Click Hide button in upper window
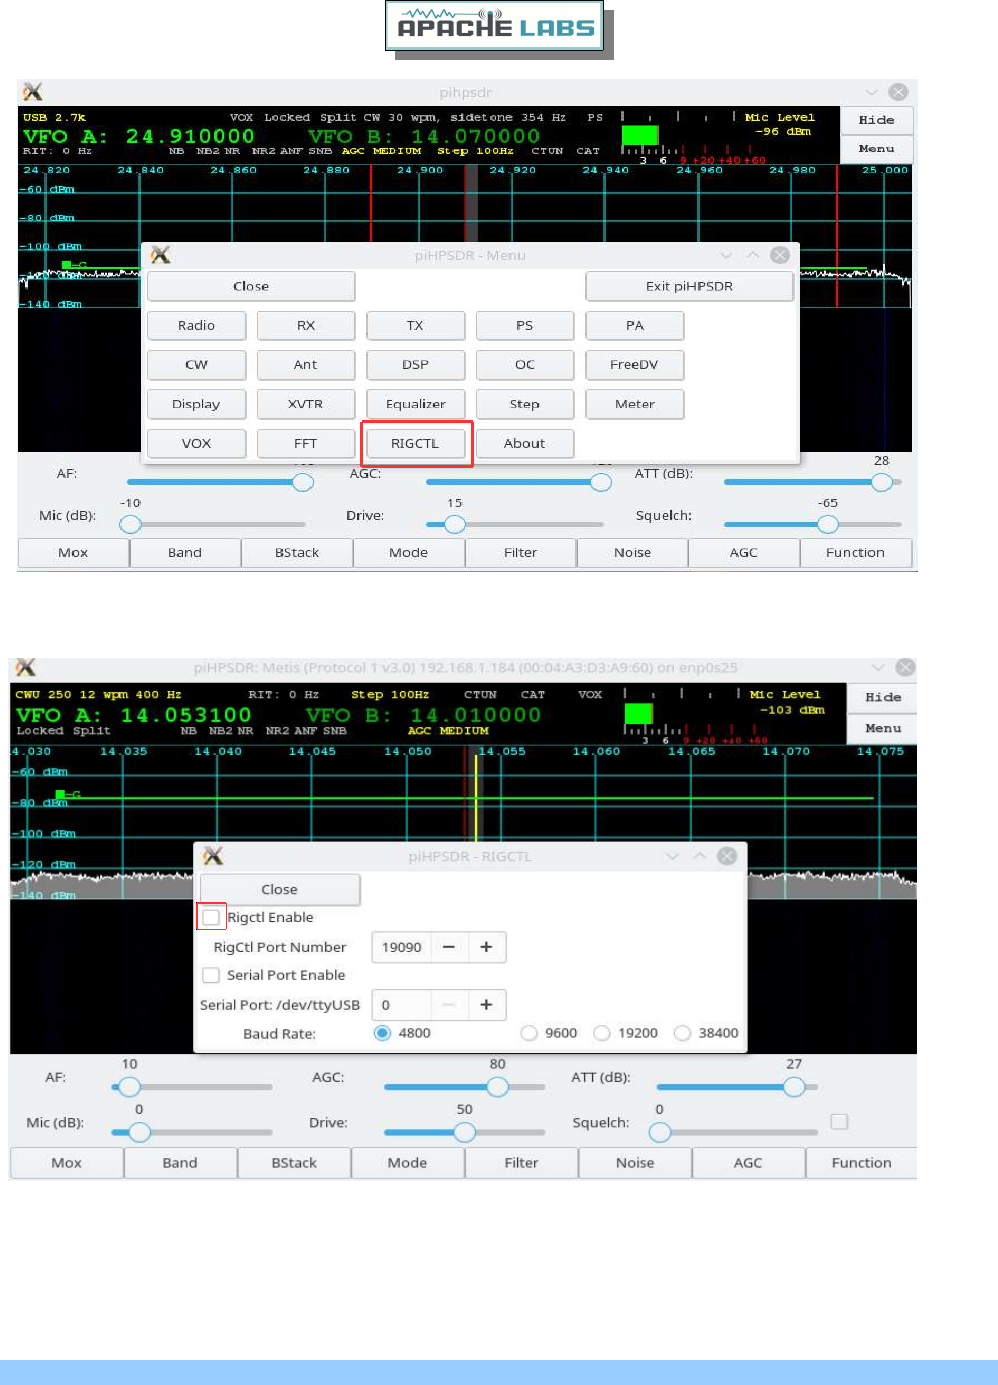The height and width of the screenshot is (1385, 998). coord(877,120)
